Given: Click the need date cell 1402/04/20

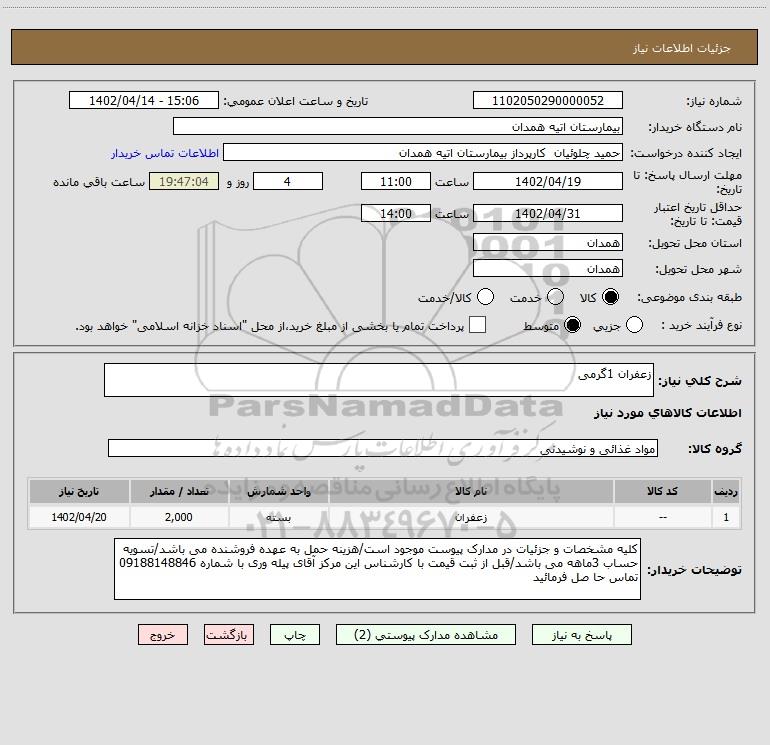Looking at the screenshot, I should coord(79,518).
